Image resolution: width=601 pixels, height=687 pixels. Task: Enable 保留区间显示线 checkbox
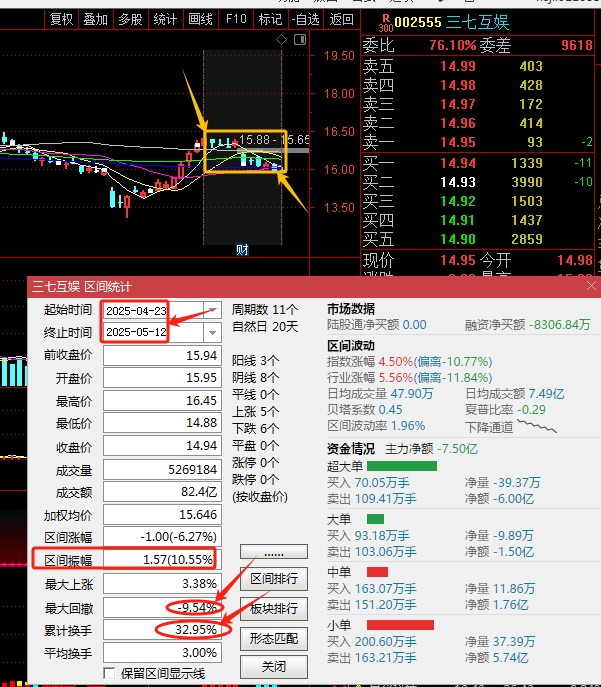(109, 673)
